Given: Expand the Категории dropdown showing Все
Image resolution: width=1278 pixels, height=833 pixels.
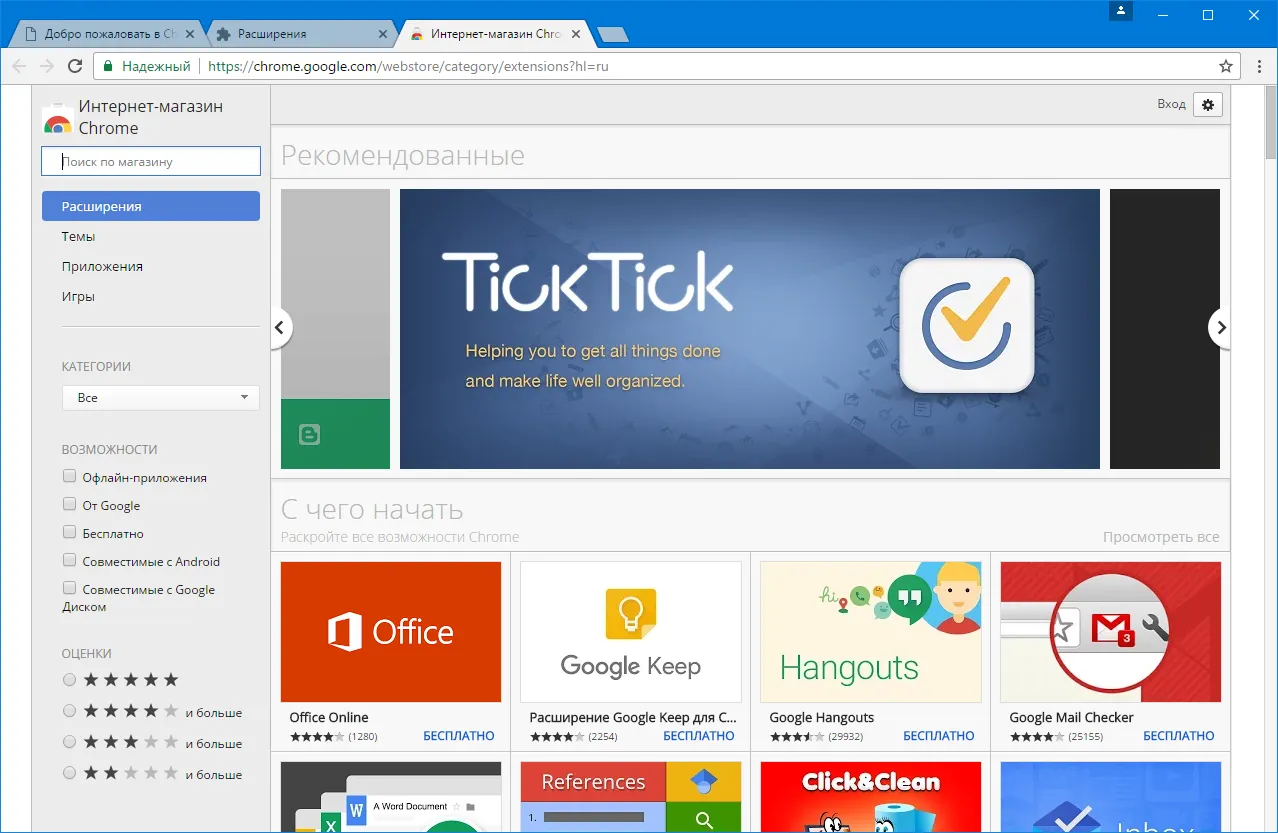Looking at the screenshot, I should coord(160,398).
